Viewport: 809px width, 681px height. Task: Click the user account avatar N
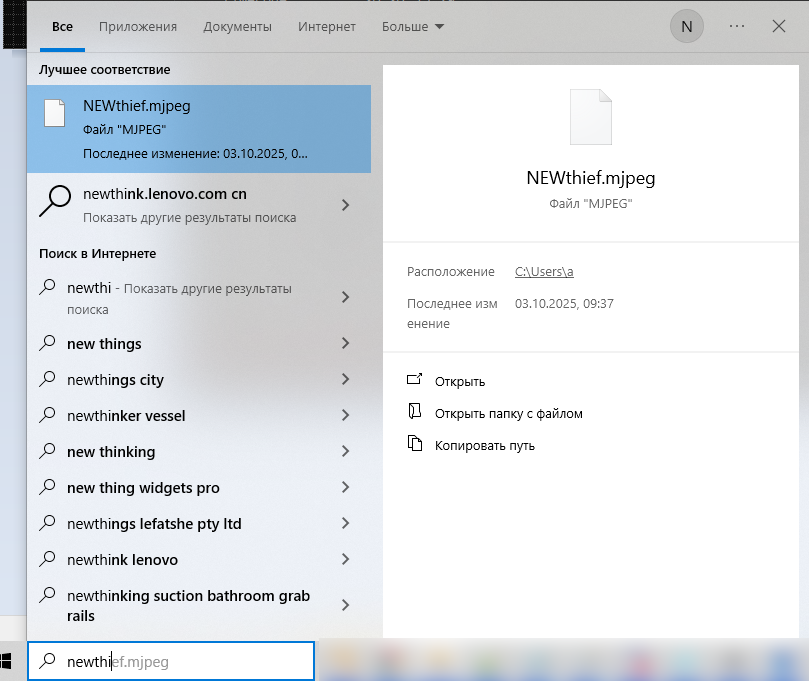tap(685, 27)
